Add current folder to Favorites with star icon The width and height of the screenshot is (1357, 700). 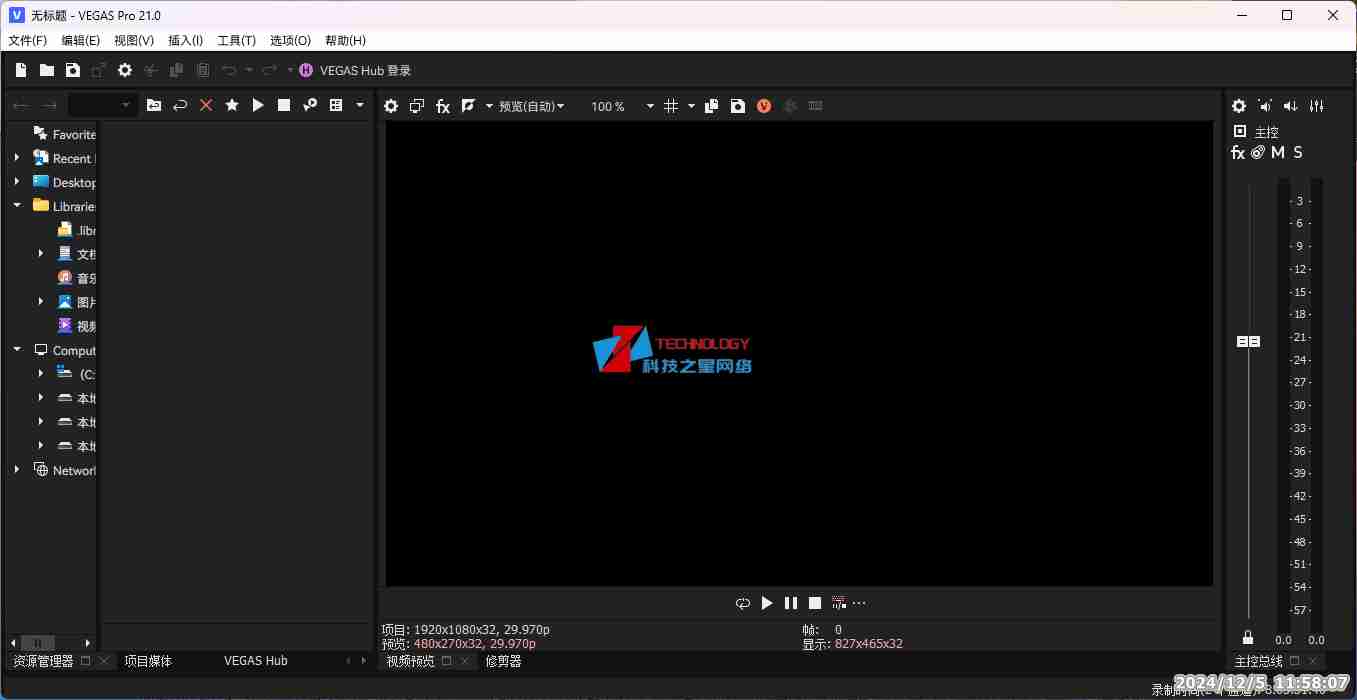tap(231, 105)
